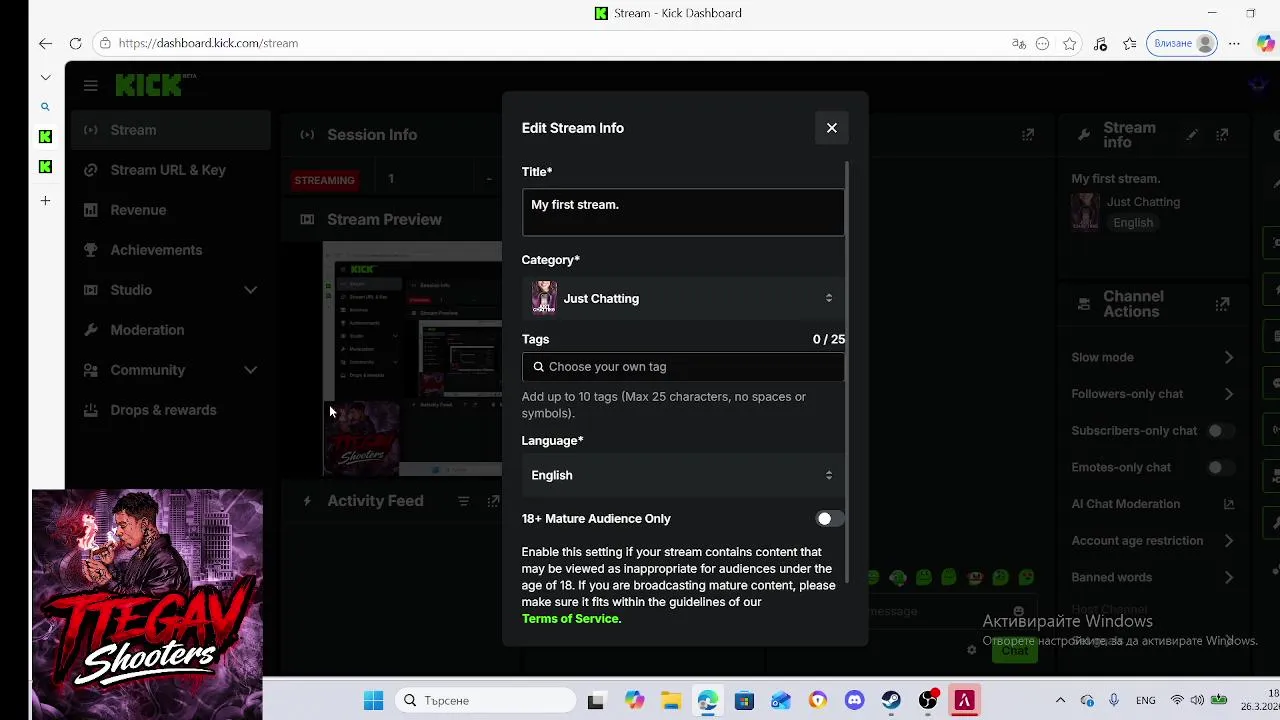Click the Just Chatting category thumbnail
This screenshot has height=720, width=1280.
[544, 298]
